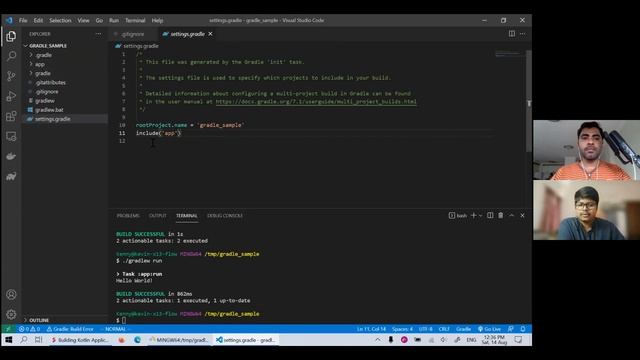The width and height of the screenshot is (640, 360).
Task: Open the Manage gear icon
Action: coord(11,314)
